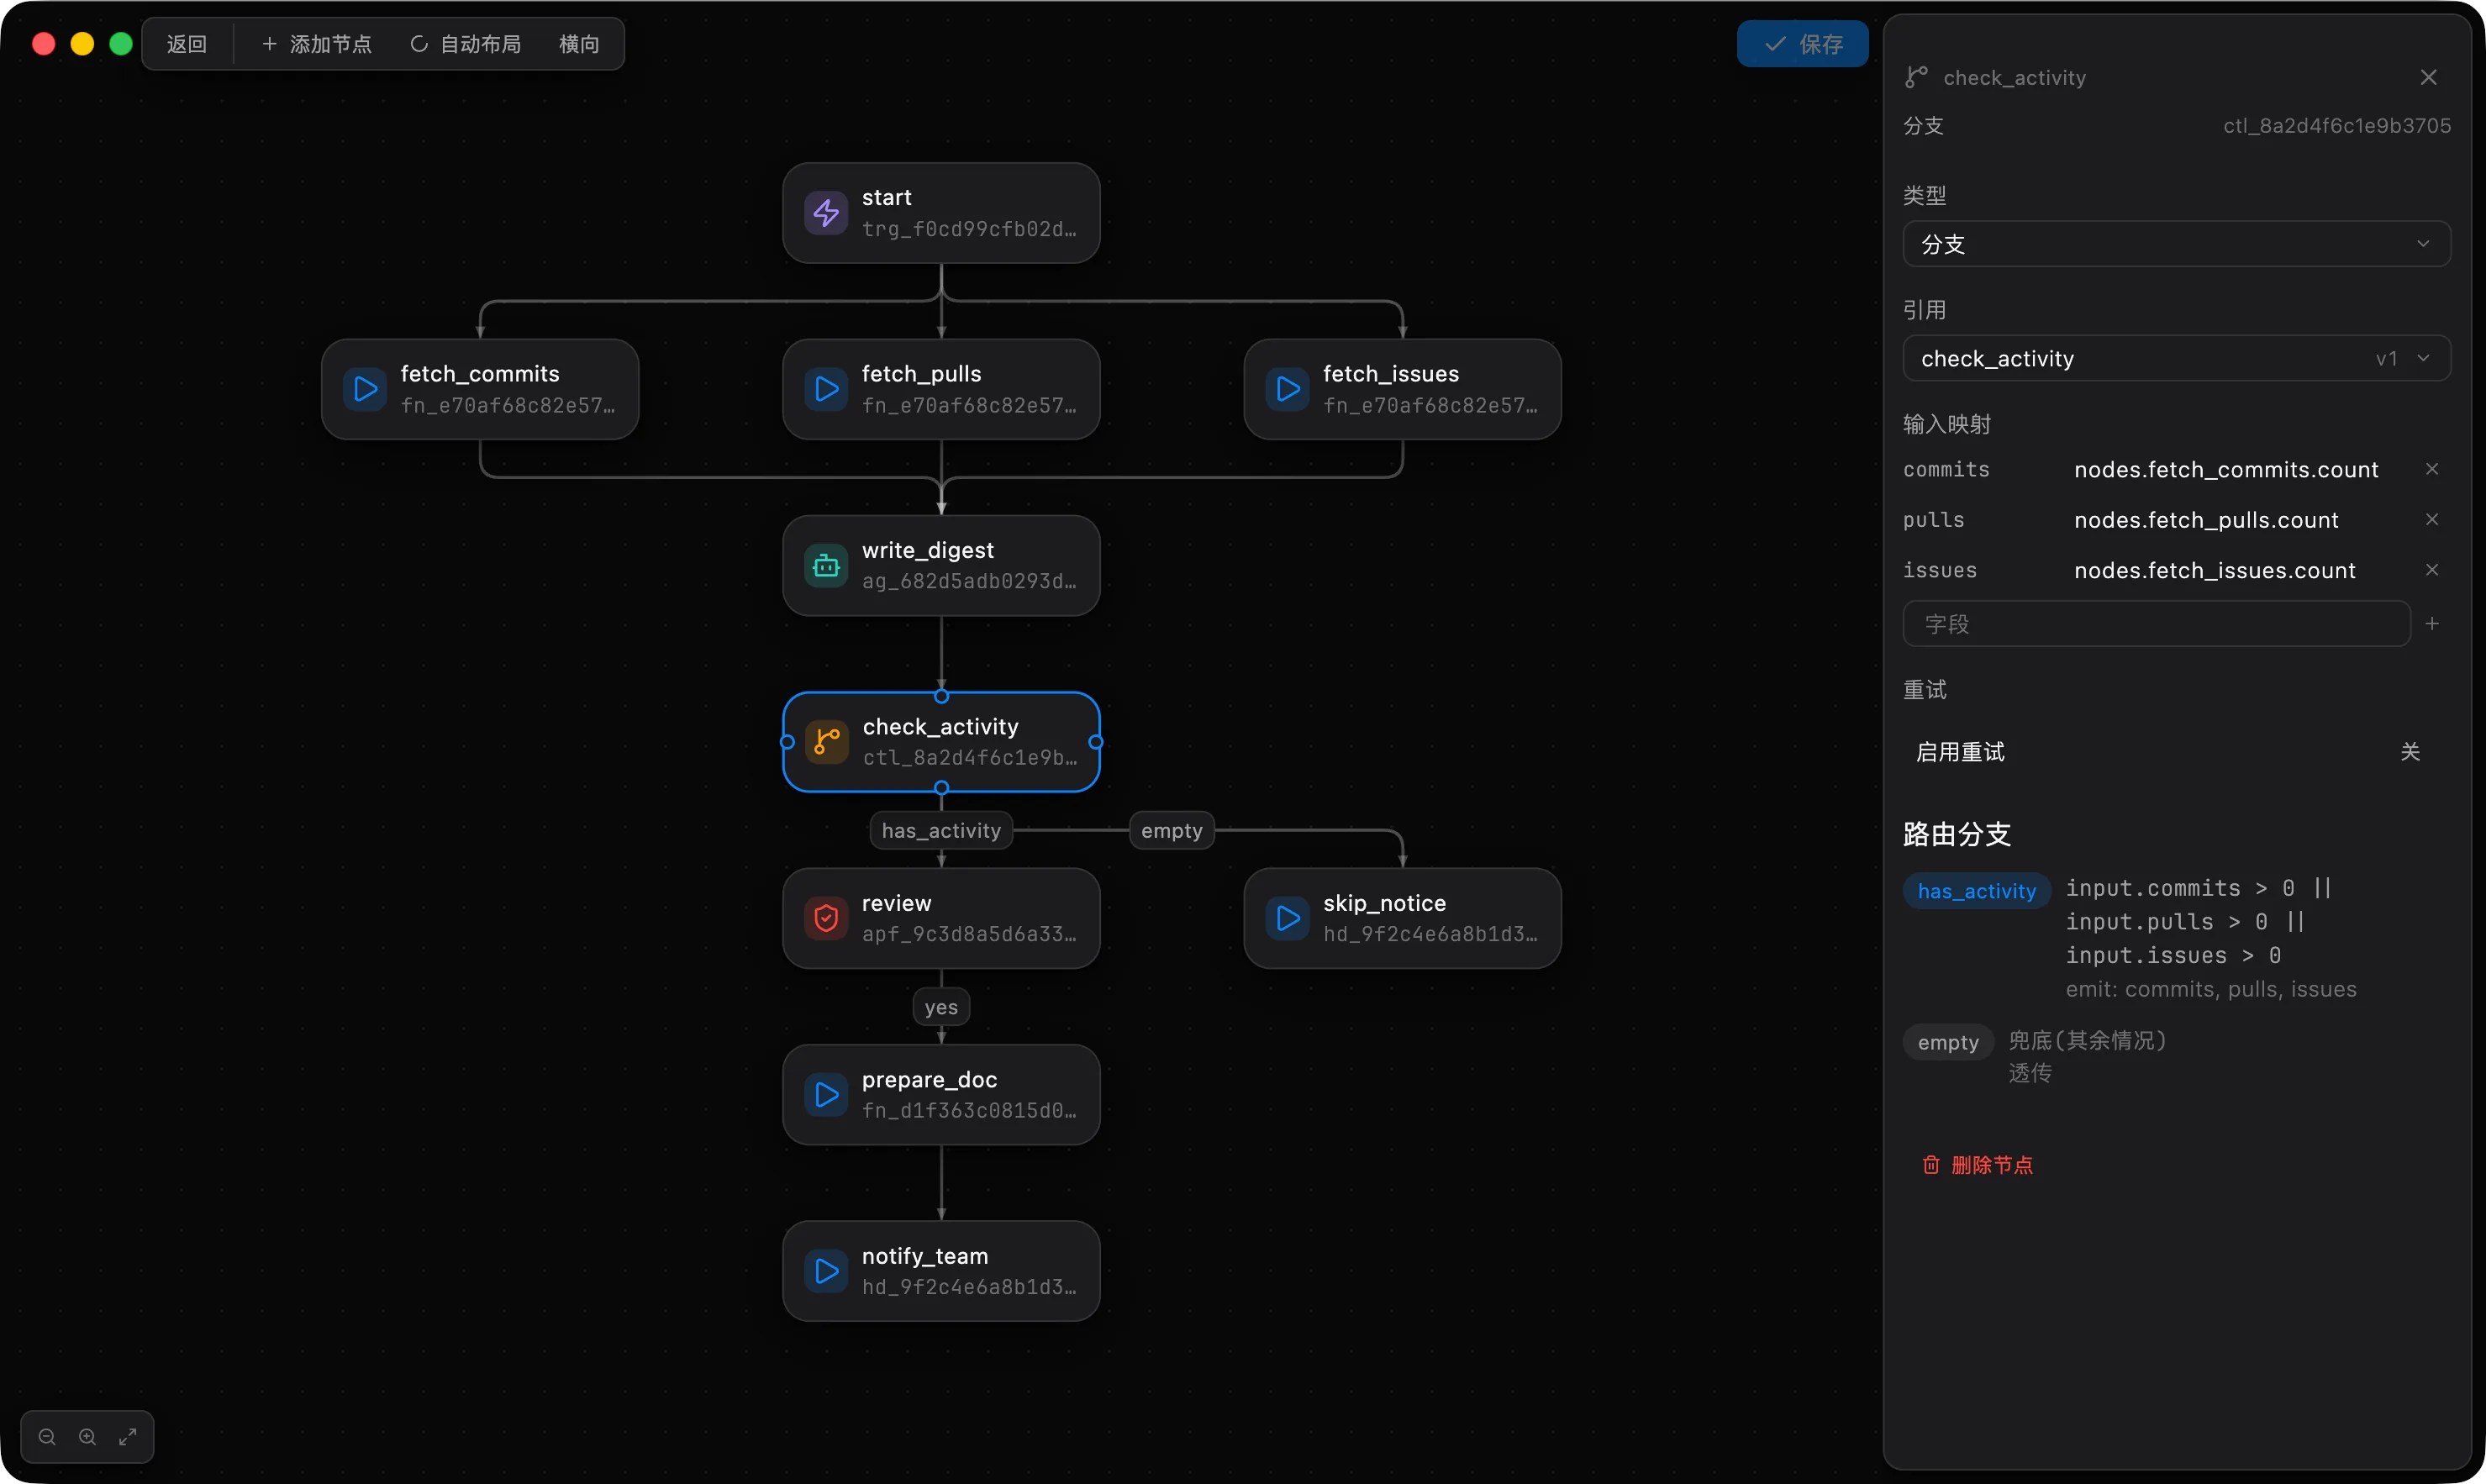Click the right connector handle of check_activity
This screenshot has height=1484, width=2486.
(x=1096, y=742)
